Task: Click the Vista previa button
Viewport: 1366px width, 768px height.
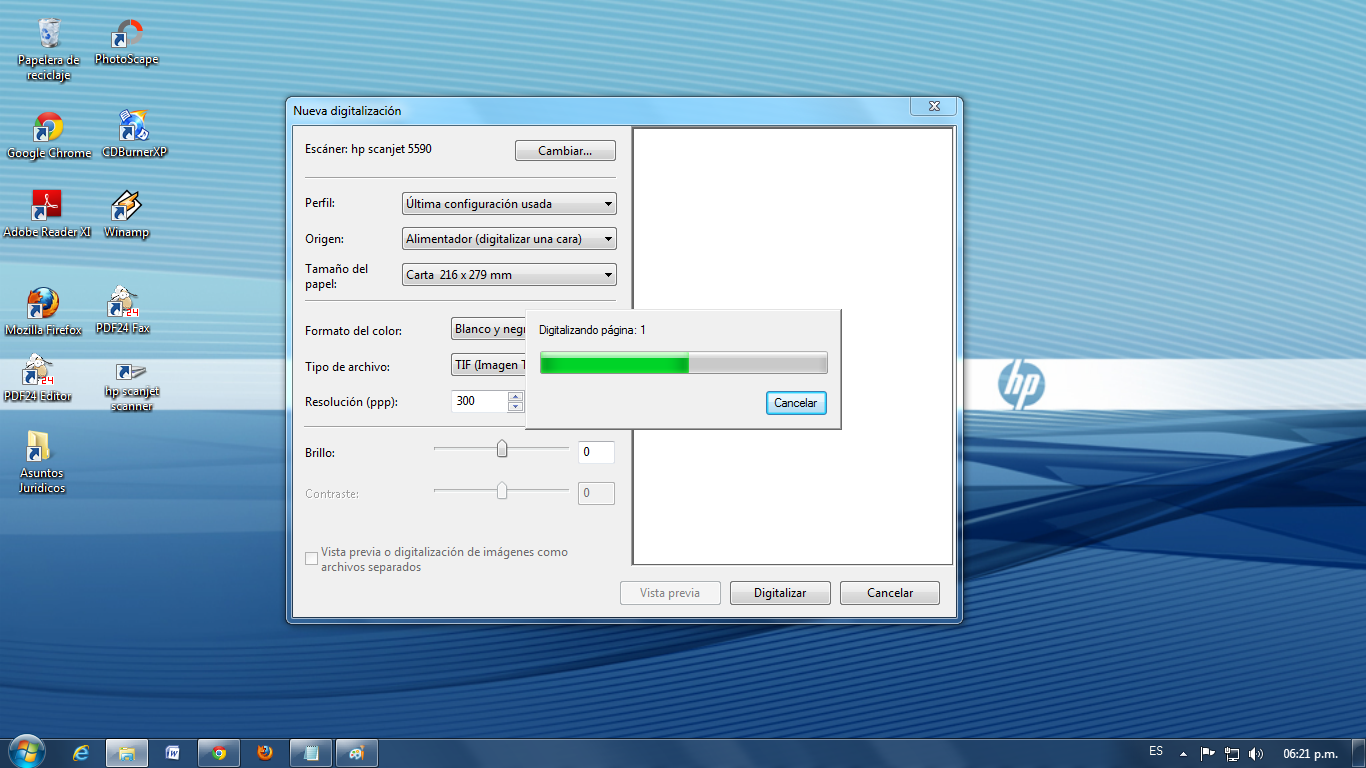Action: point(670,593)
